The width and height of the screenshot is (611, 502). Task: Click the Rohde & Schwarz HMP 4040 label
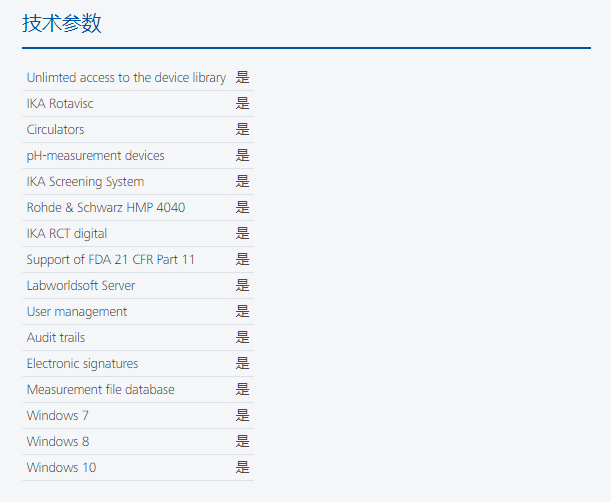[105, 208]
